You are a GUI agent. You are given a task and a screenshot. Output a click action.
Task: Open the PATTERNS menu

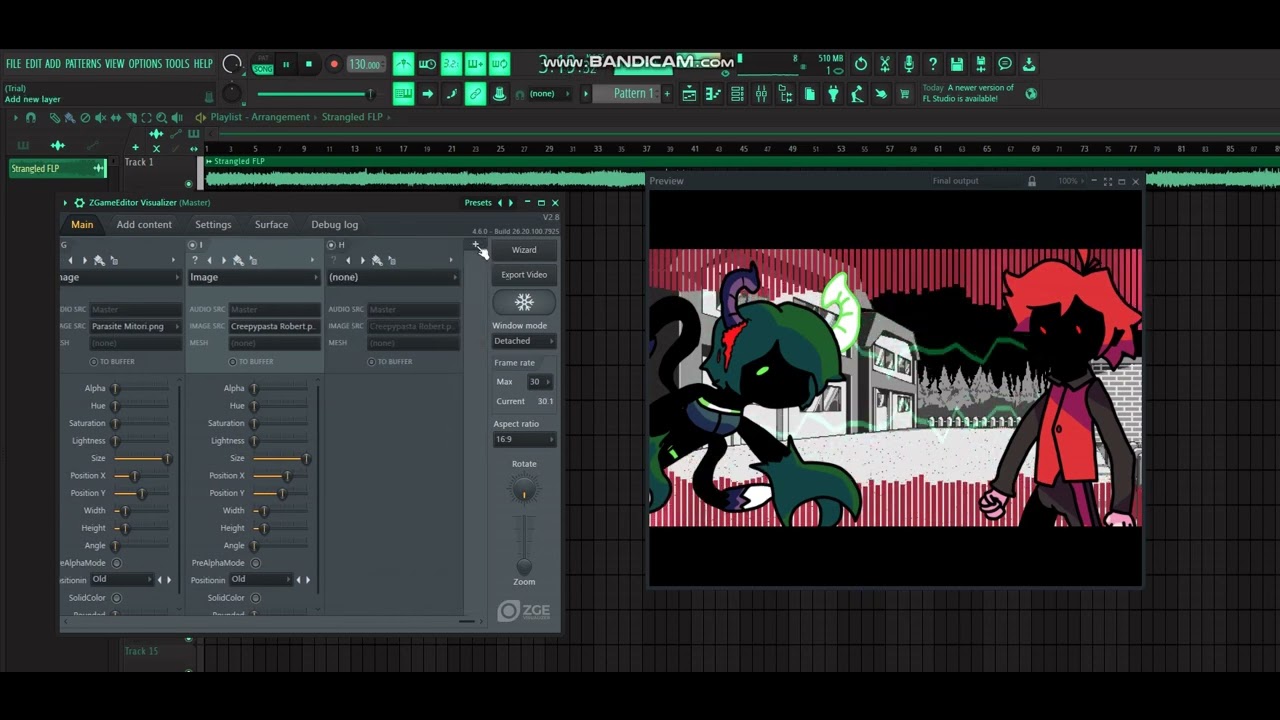click(x=83, y=64)
